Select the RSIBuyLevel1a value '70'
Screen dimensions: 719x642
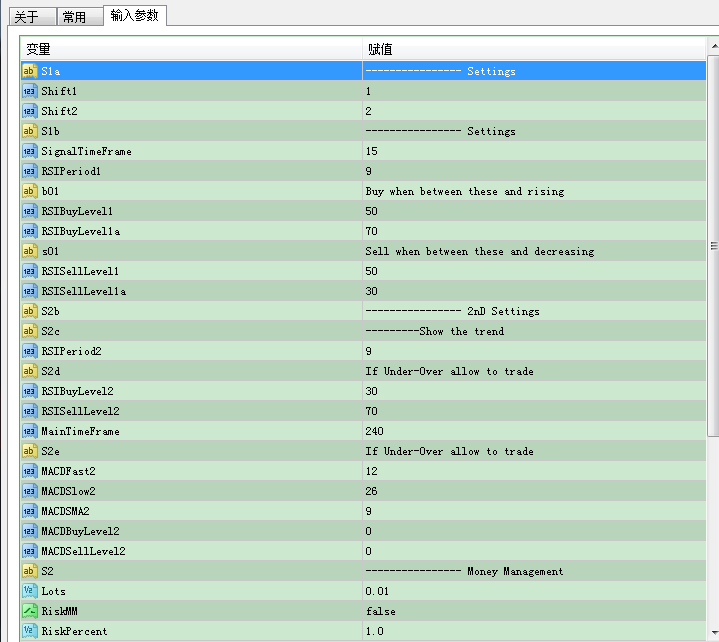534,231
